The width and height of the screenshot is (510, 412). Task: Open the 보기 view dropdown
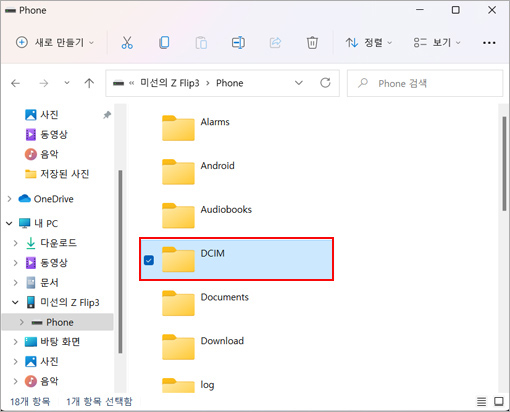[x=437, y=43]
